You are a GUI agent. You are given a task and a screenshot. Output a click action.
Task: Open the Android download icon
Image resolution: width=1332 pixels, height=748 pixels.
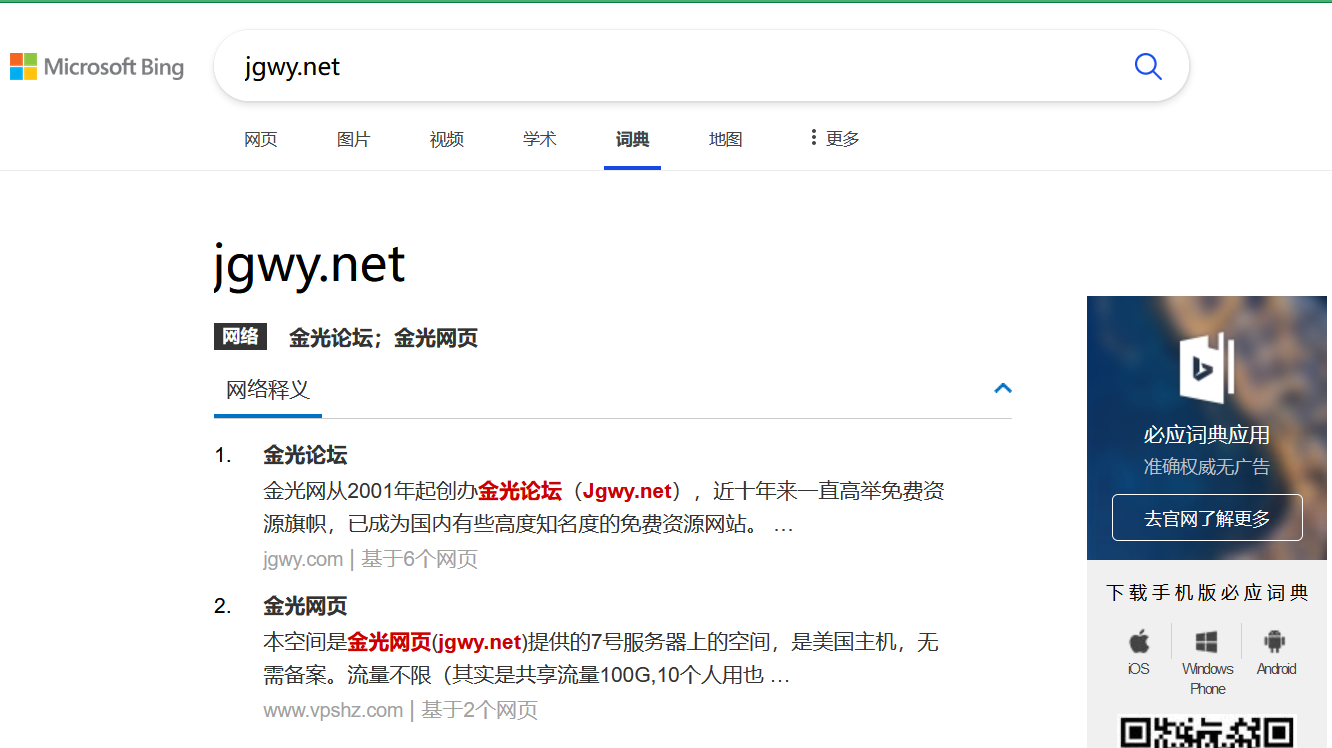(1275, 643)
